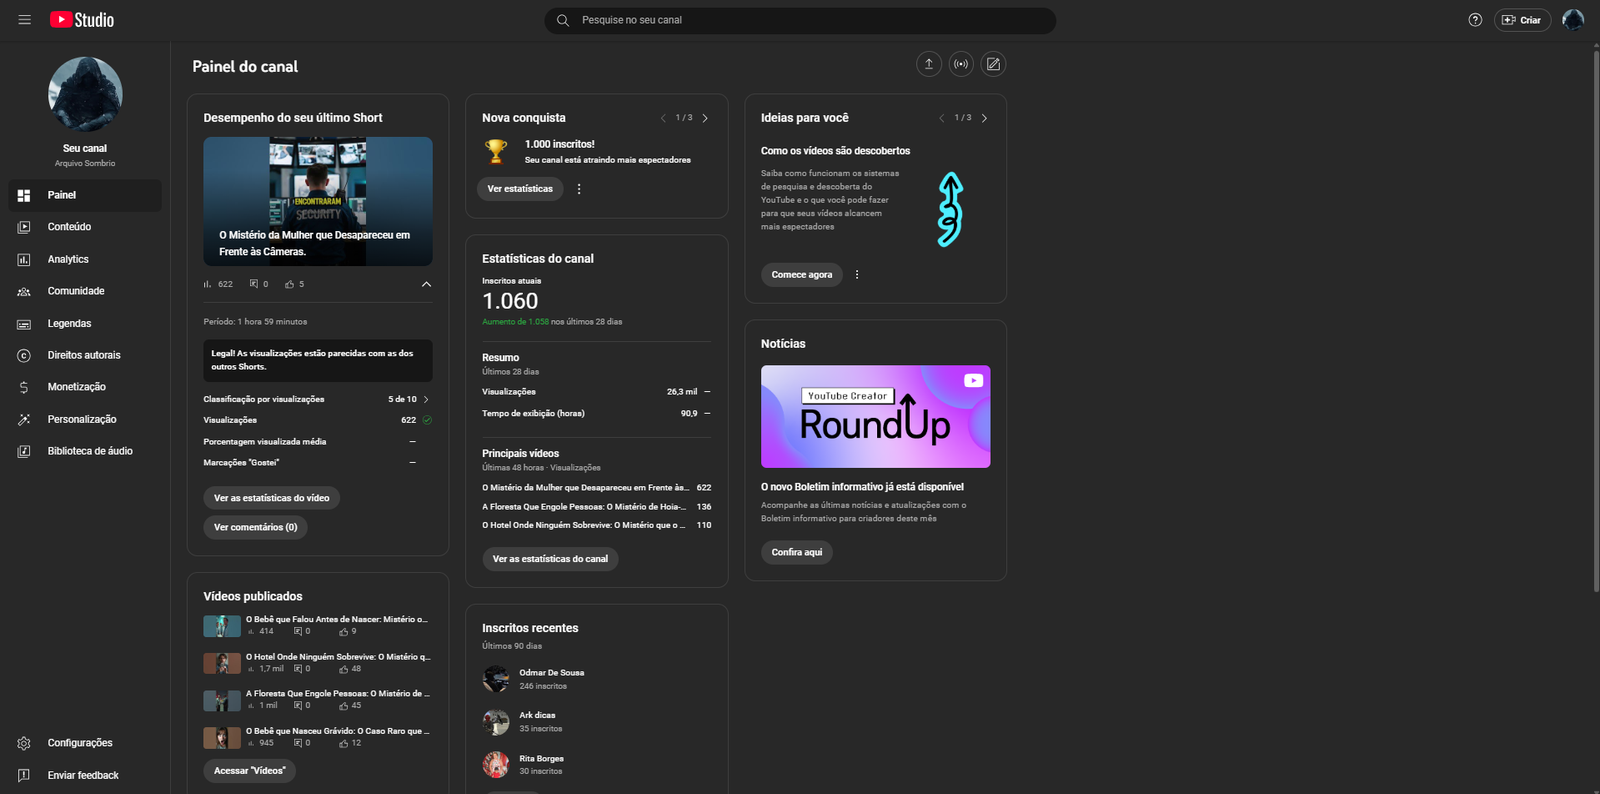
Task: Click the O novo Boletim informativo headline
Action: [x=862, y=487]
